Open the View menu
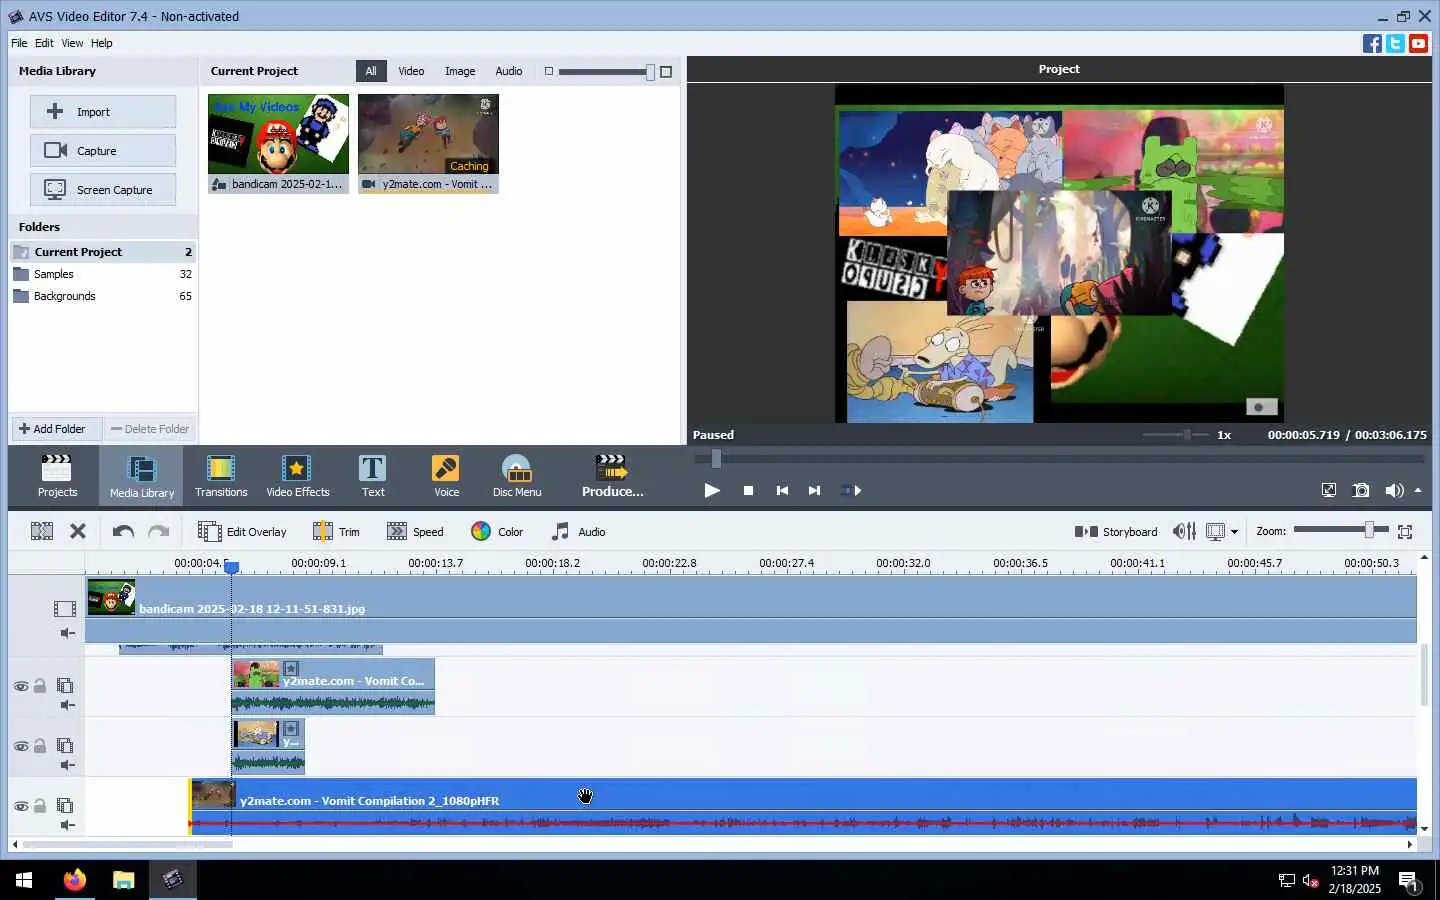Screen dimensions: 1440x900 [x=72, y=43]
